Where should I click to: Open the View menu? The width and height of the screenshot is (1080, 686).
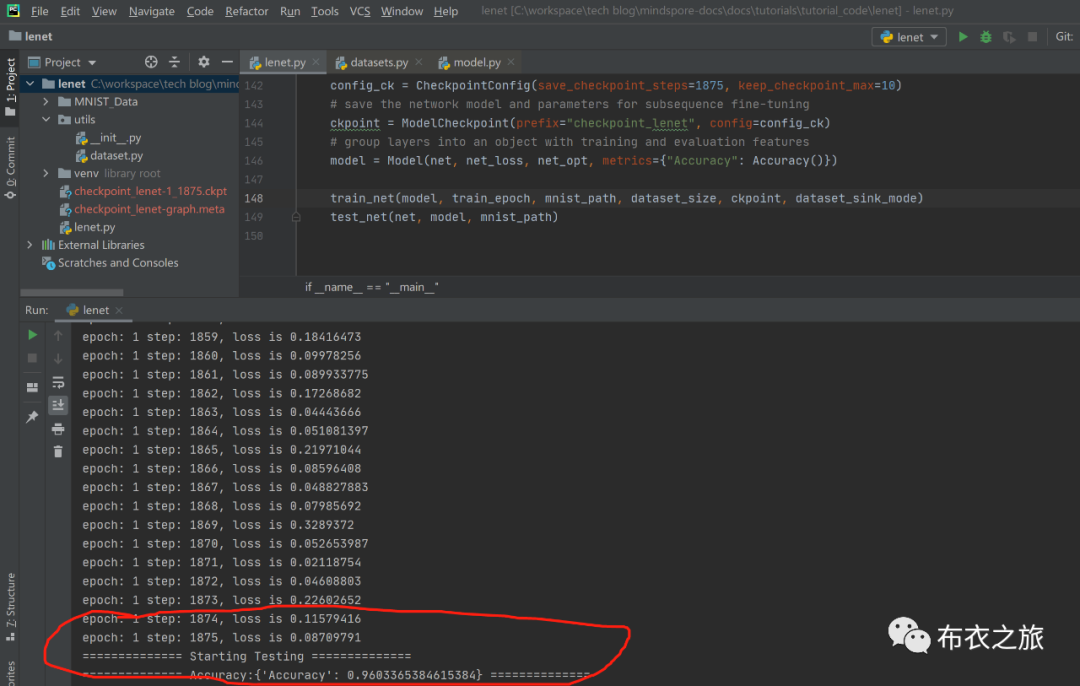tap(104, 11)
